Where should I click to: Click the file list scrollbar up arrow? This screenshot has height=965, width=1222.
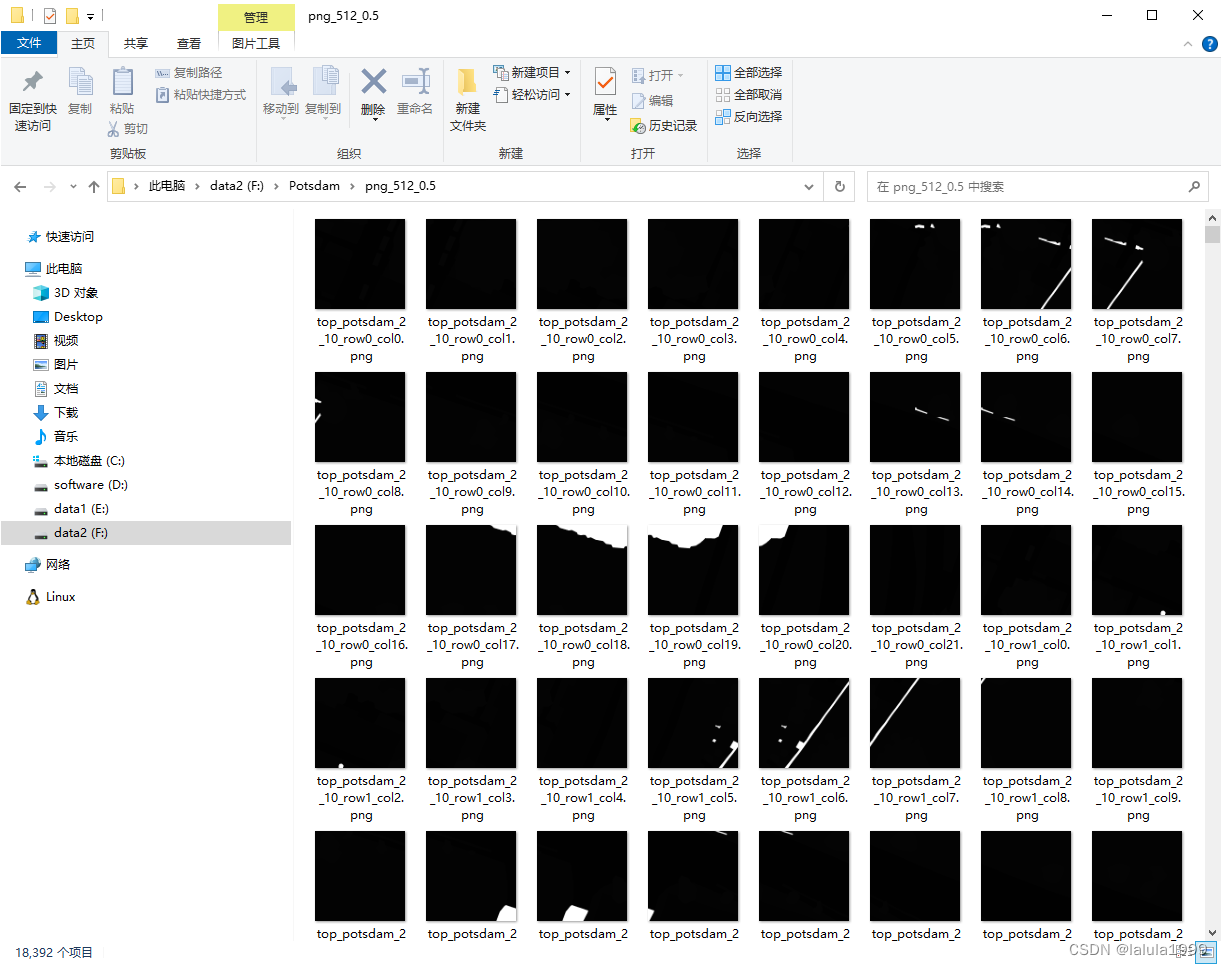click(1212, 219)
